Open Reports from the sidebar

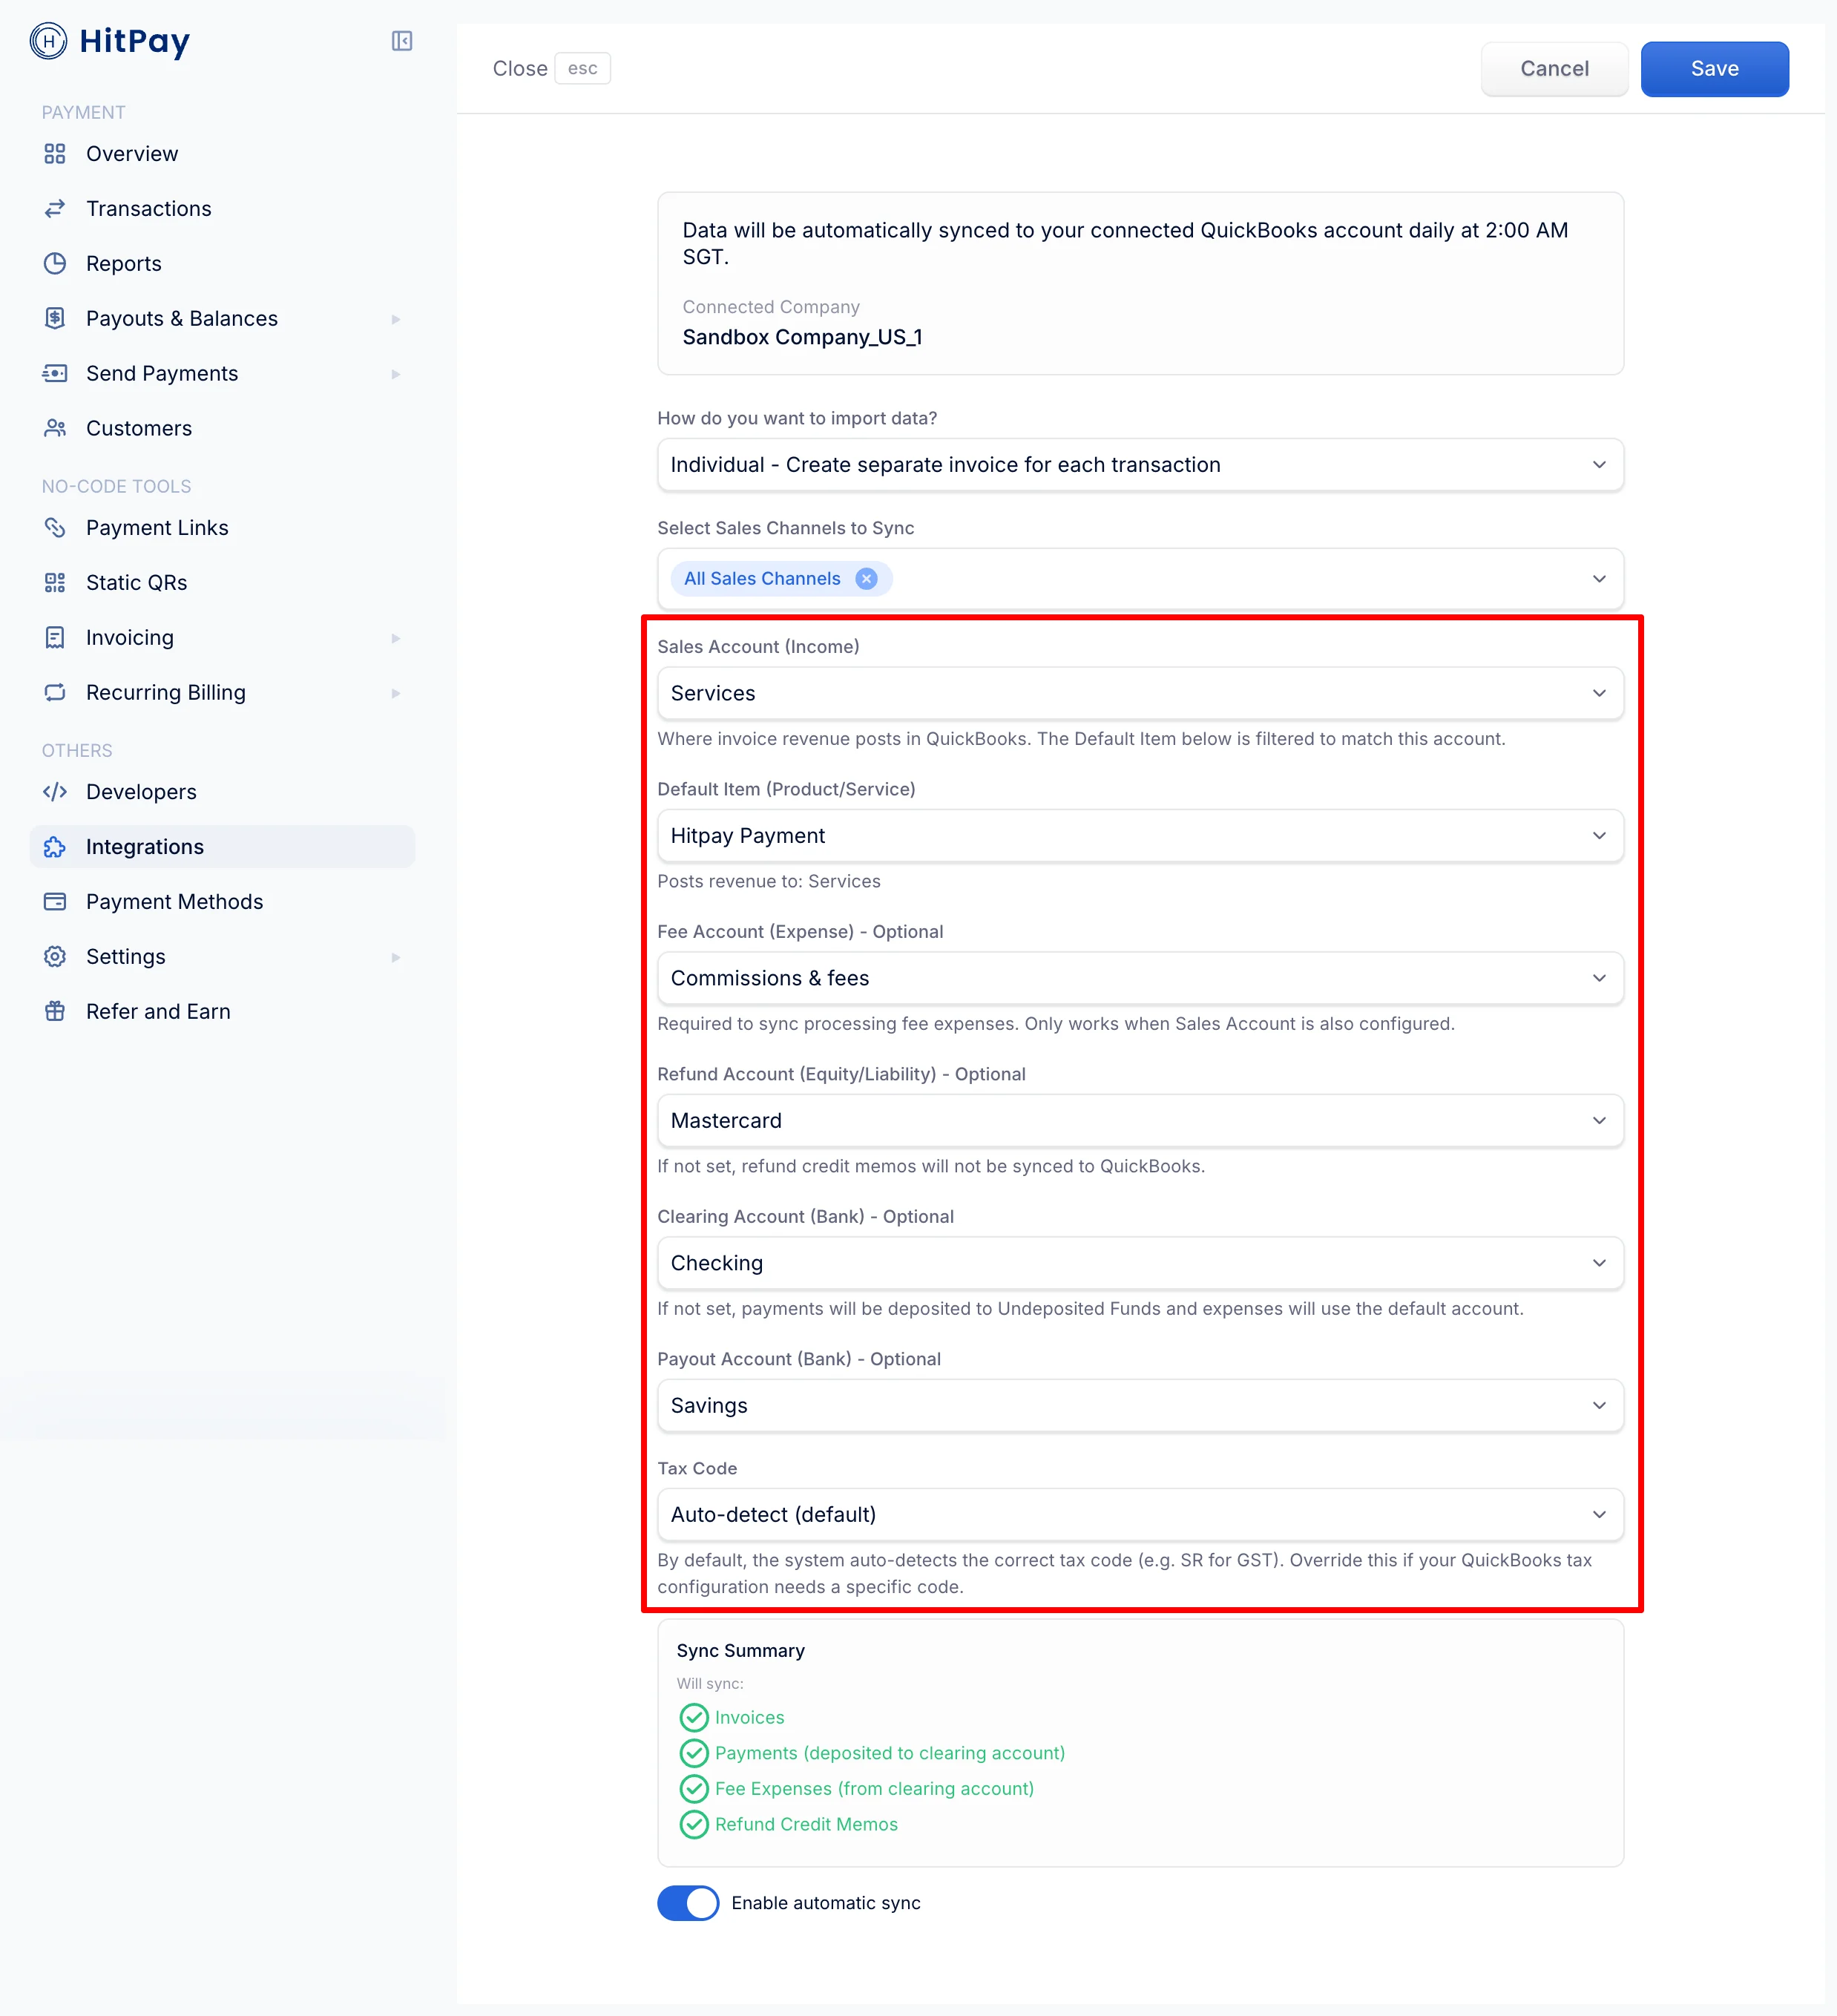(222, 264)
